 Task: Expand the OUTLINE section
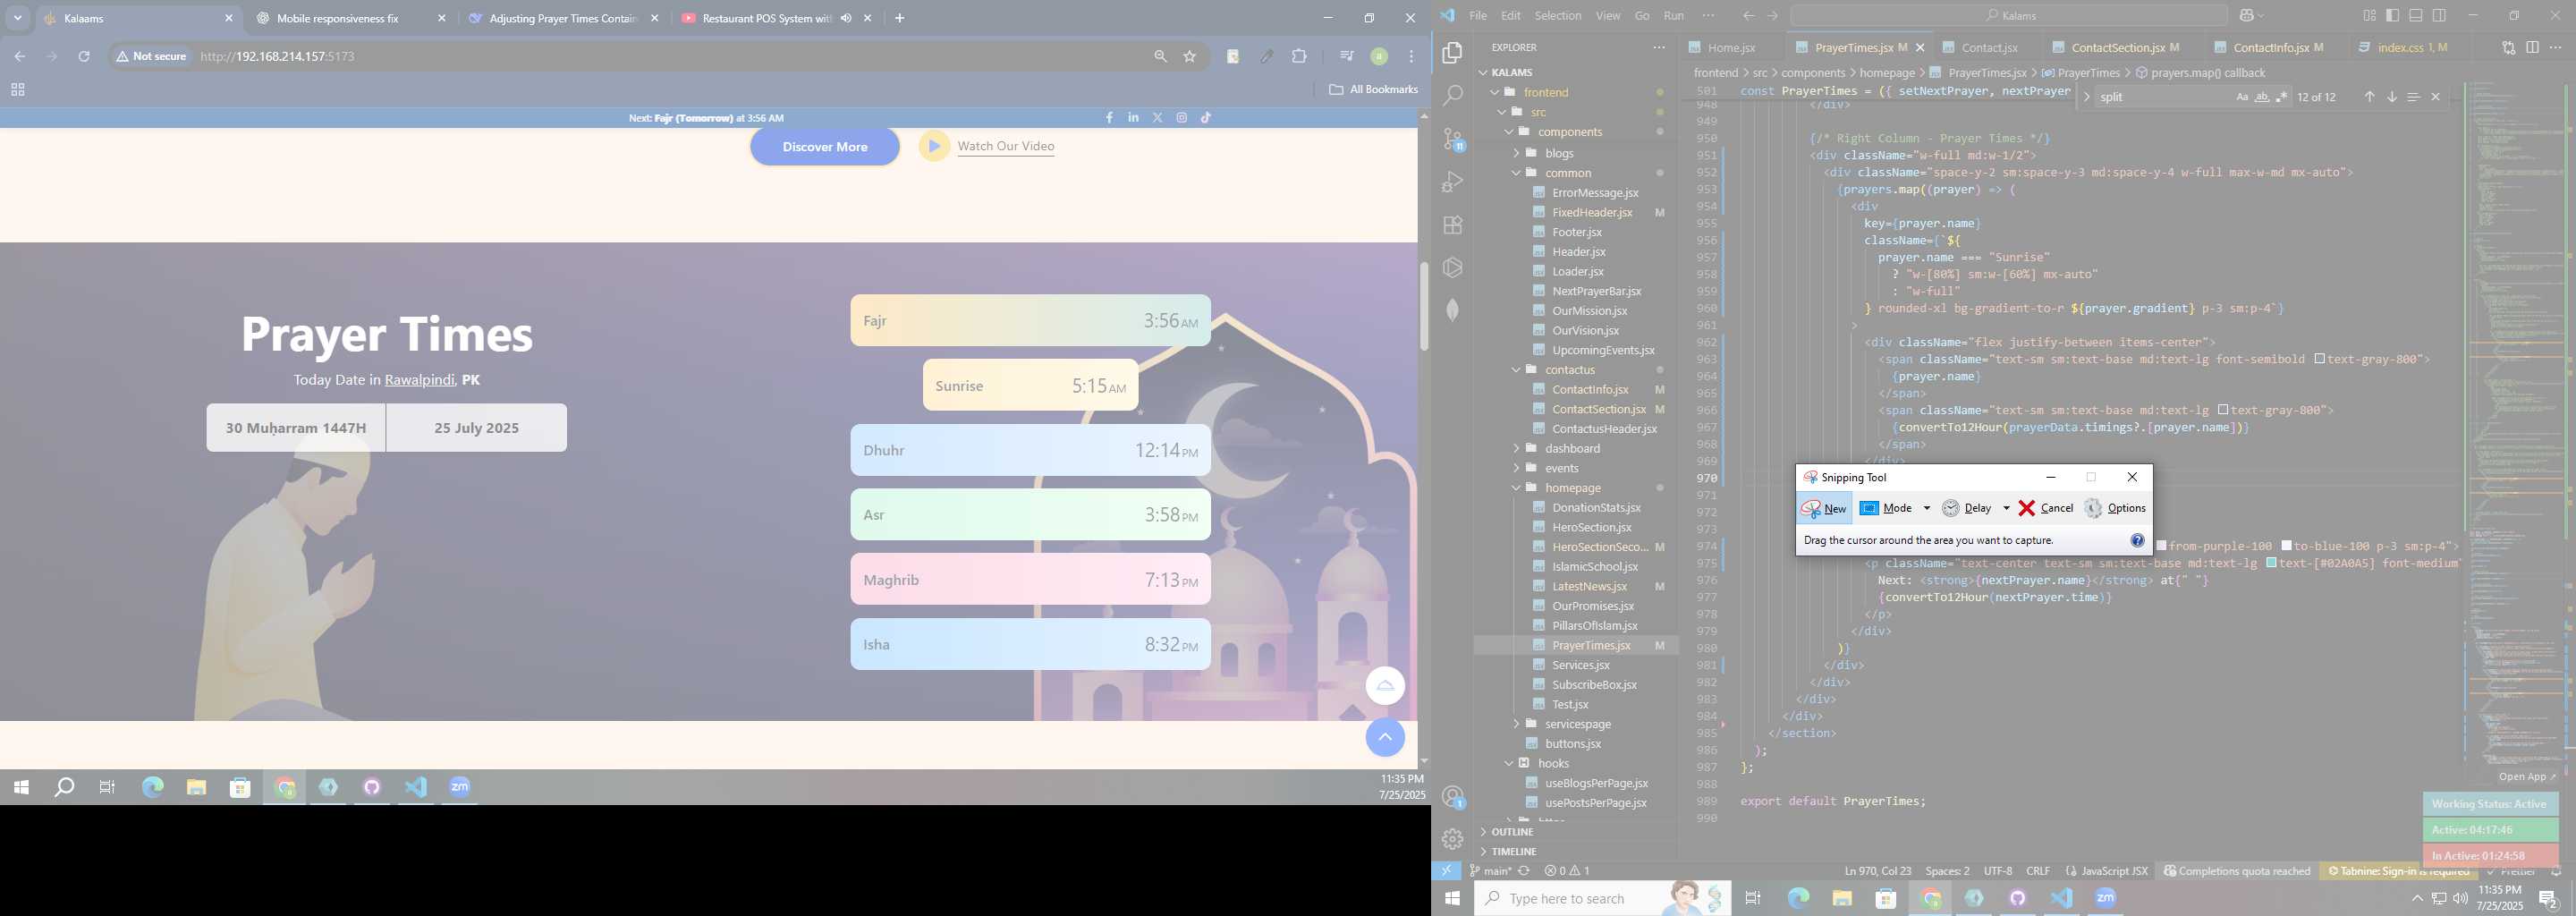tap(1512, 832)
